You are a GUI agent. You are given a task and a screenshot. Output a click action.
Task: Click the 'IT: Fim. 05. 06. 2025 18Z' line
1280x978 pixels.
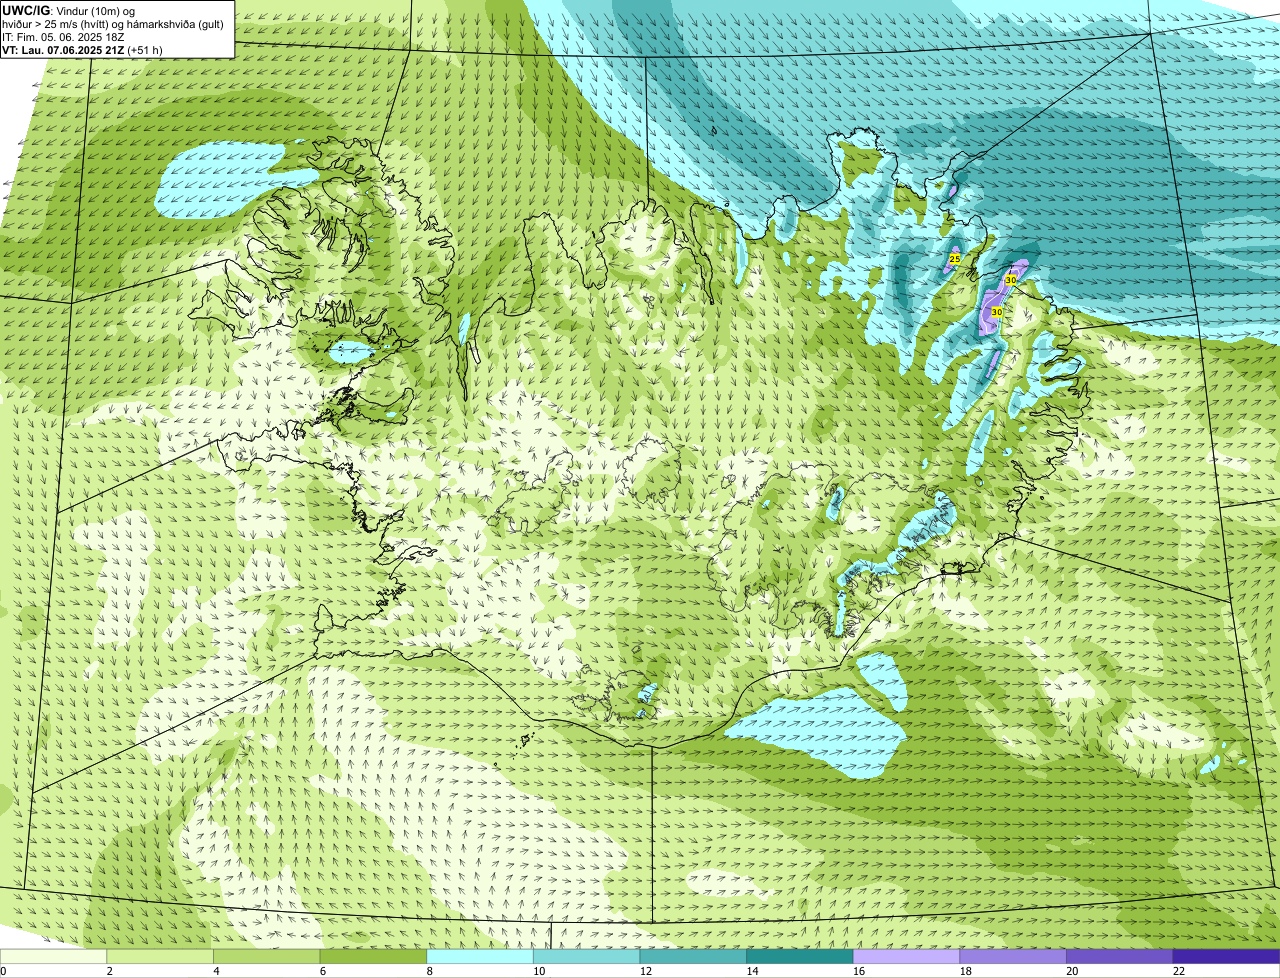point(63,36)
